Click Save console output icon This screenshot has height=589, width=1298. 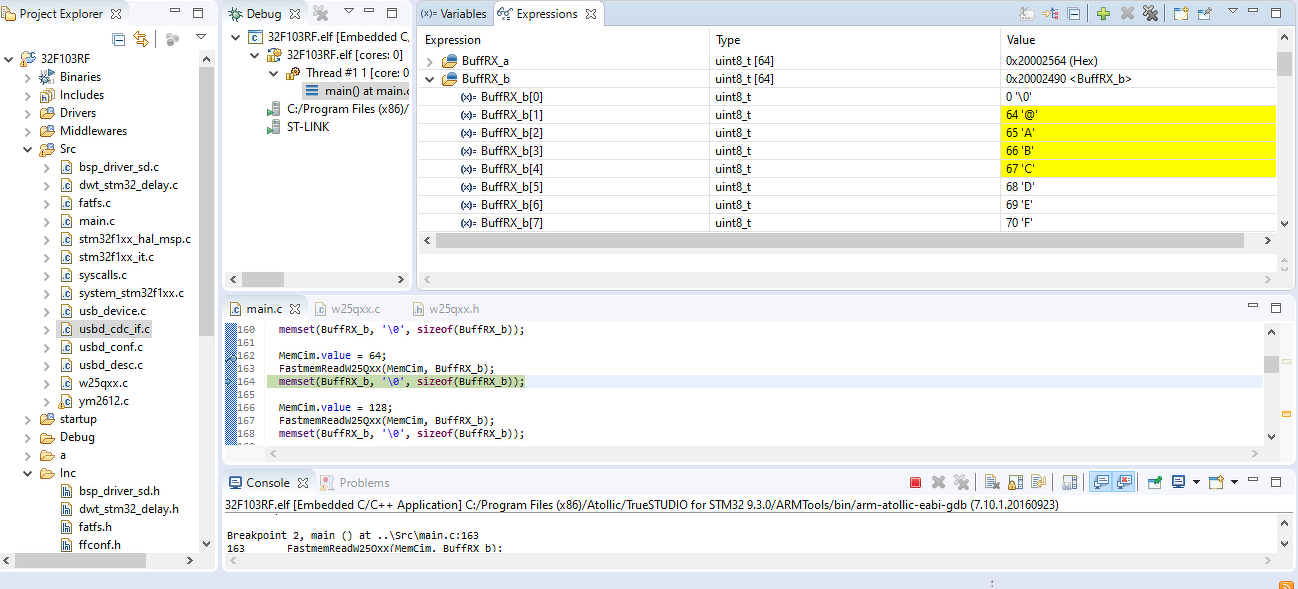click(1069, 482)
